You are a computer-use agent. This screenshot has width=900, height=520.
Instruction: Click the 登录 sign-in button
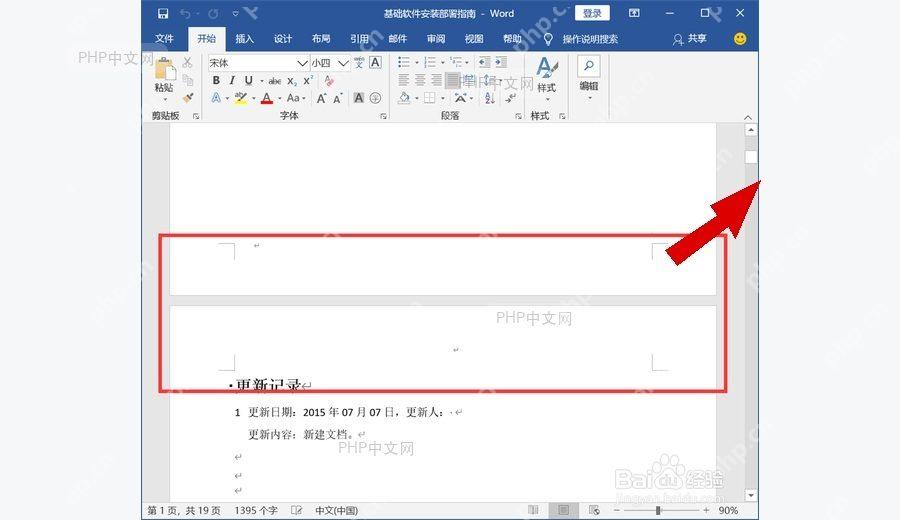(592, 13)
